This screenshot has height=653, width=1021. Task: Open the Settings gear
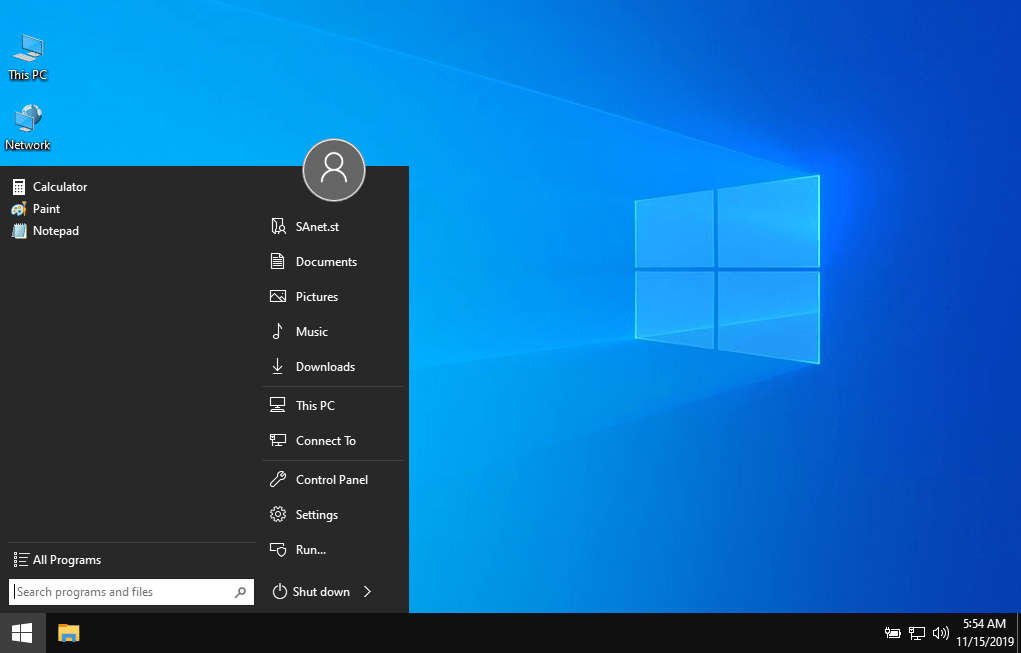coord(318,514)
